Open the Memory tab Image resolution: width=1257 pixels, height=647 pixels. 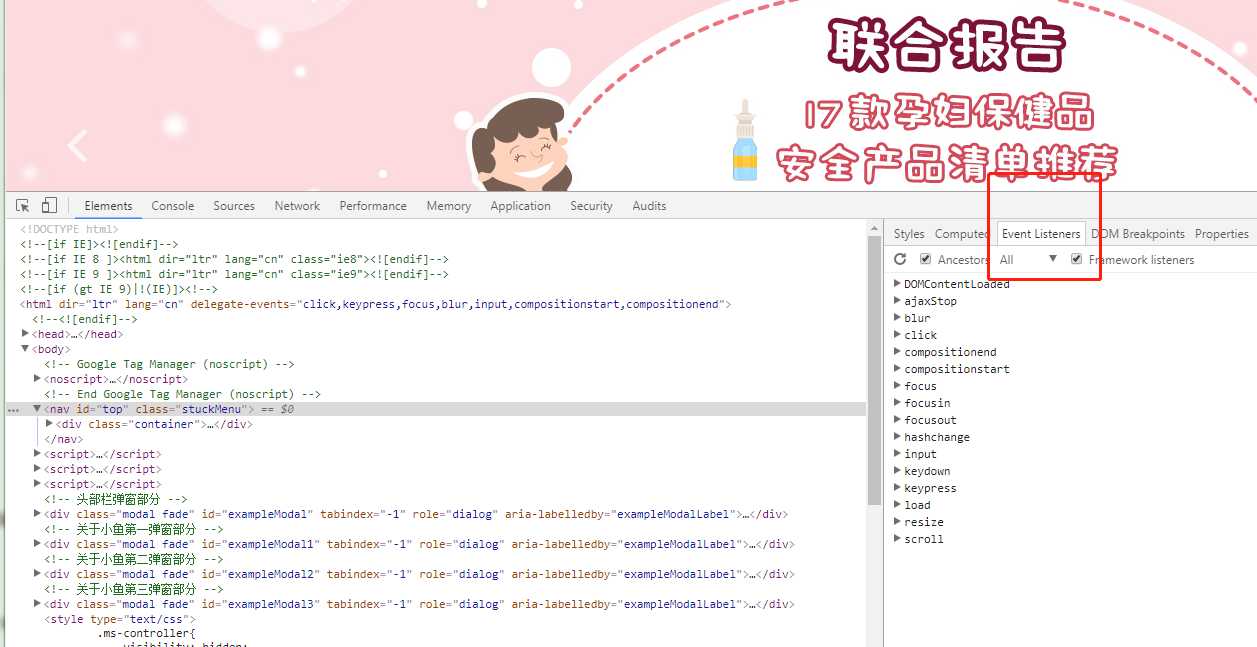[448, 206]
